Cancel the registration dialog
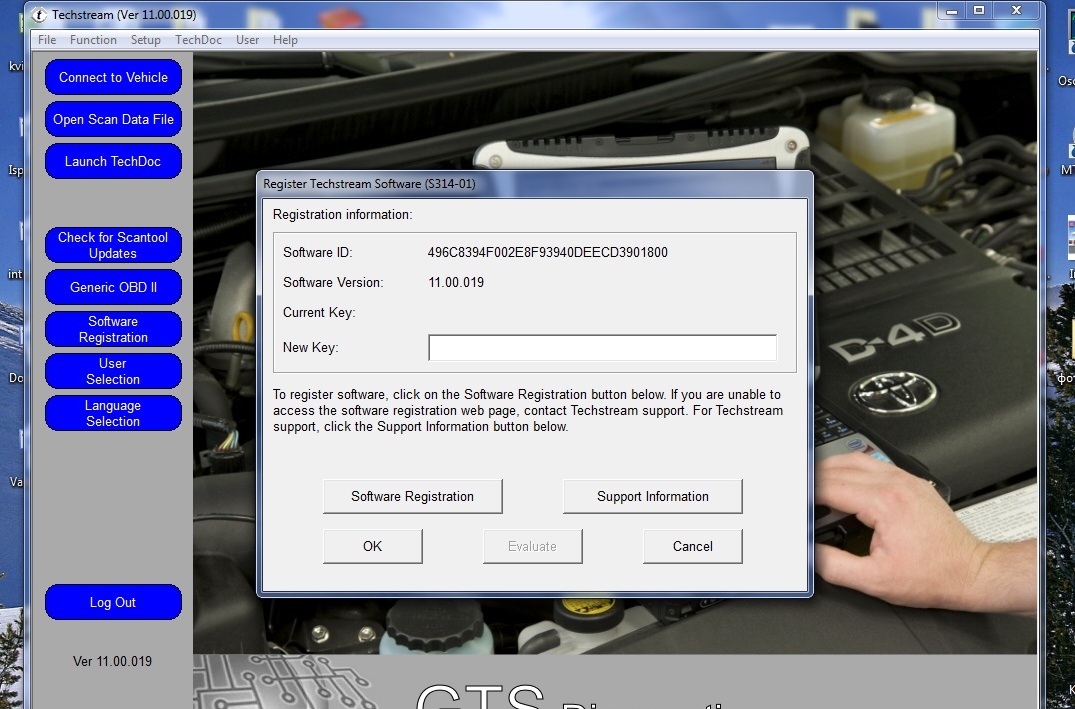 coord(692,546)
